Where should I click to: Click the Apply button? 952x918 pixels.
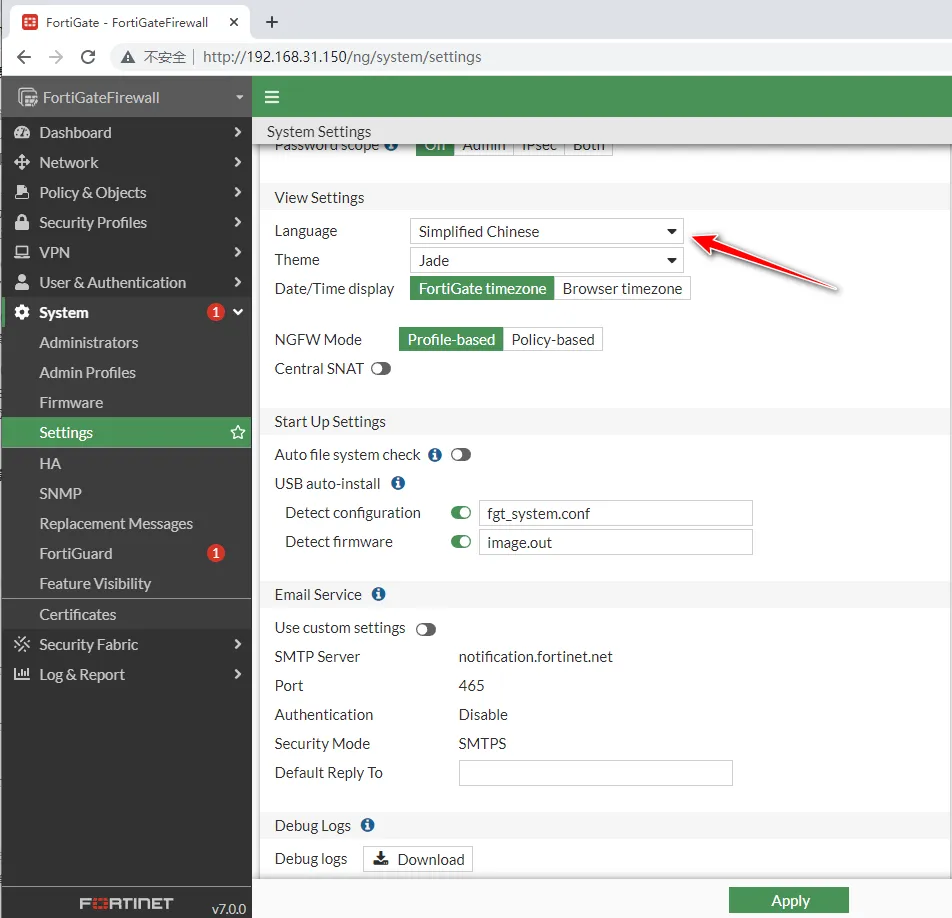(789, 900)
